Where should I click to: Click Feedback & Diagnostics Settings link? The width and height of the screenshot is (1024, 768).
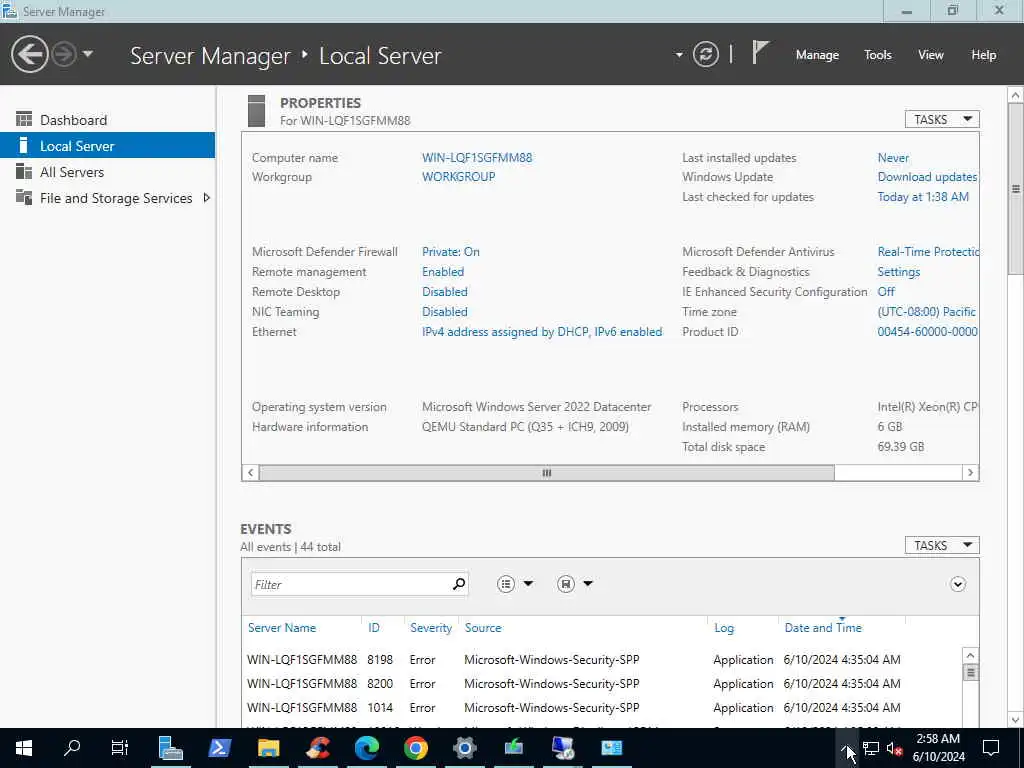point(899,272)
